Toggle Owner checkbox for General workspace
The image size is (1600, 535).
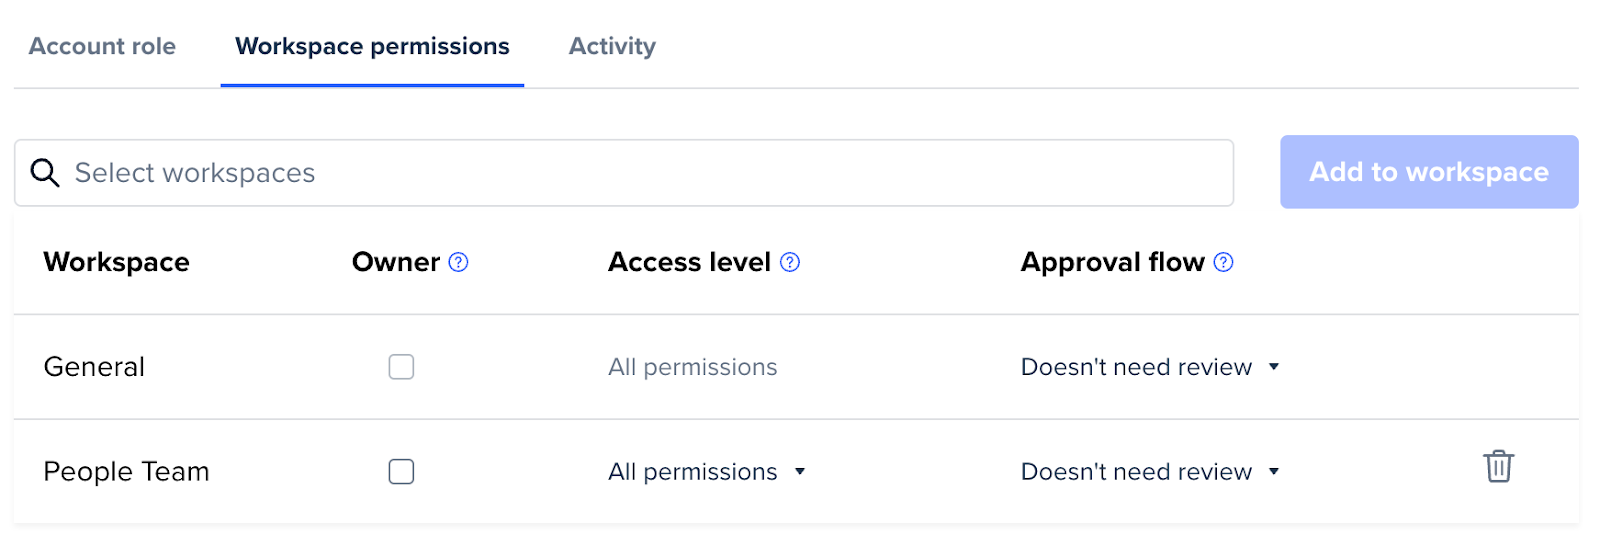click(x=401, y=367)
